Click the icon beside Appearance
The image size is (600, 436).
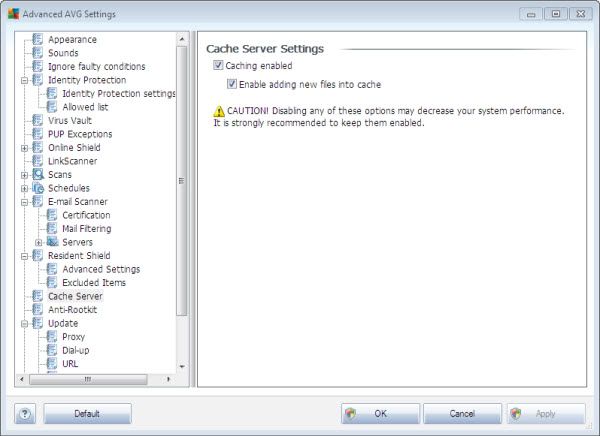point(38,39)
